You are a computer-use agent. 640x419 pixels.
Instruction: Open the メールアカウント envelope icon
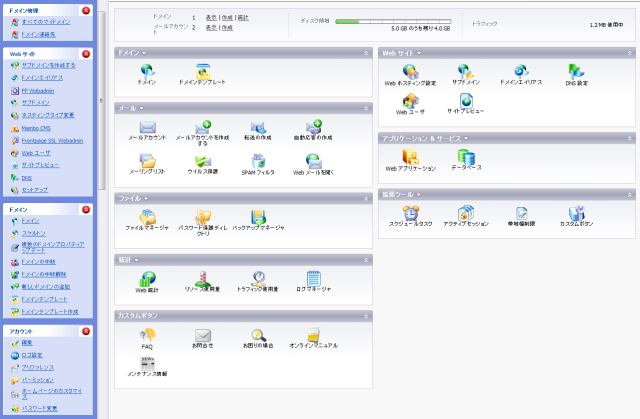coord(147,127)
